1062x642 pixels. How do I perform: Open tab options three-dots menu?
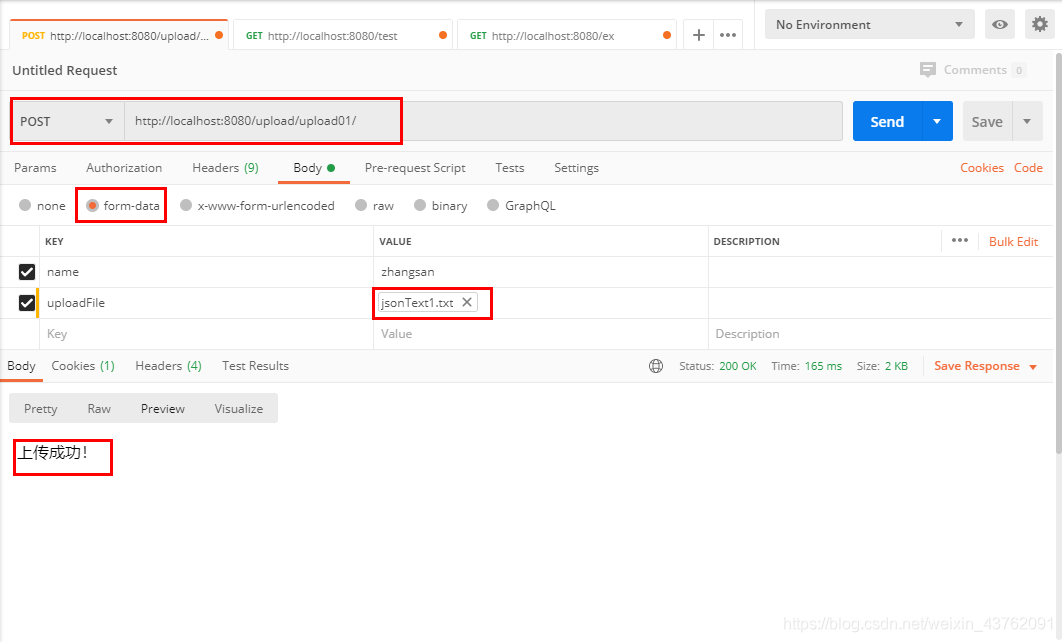coord(728,35)
